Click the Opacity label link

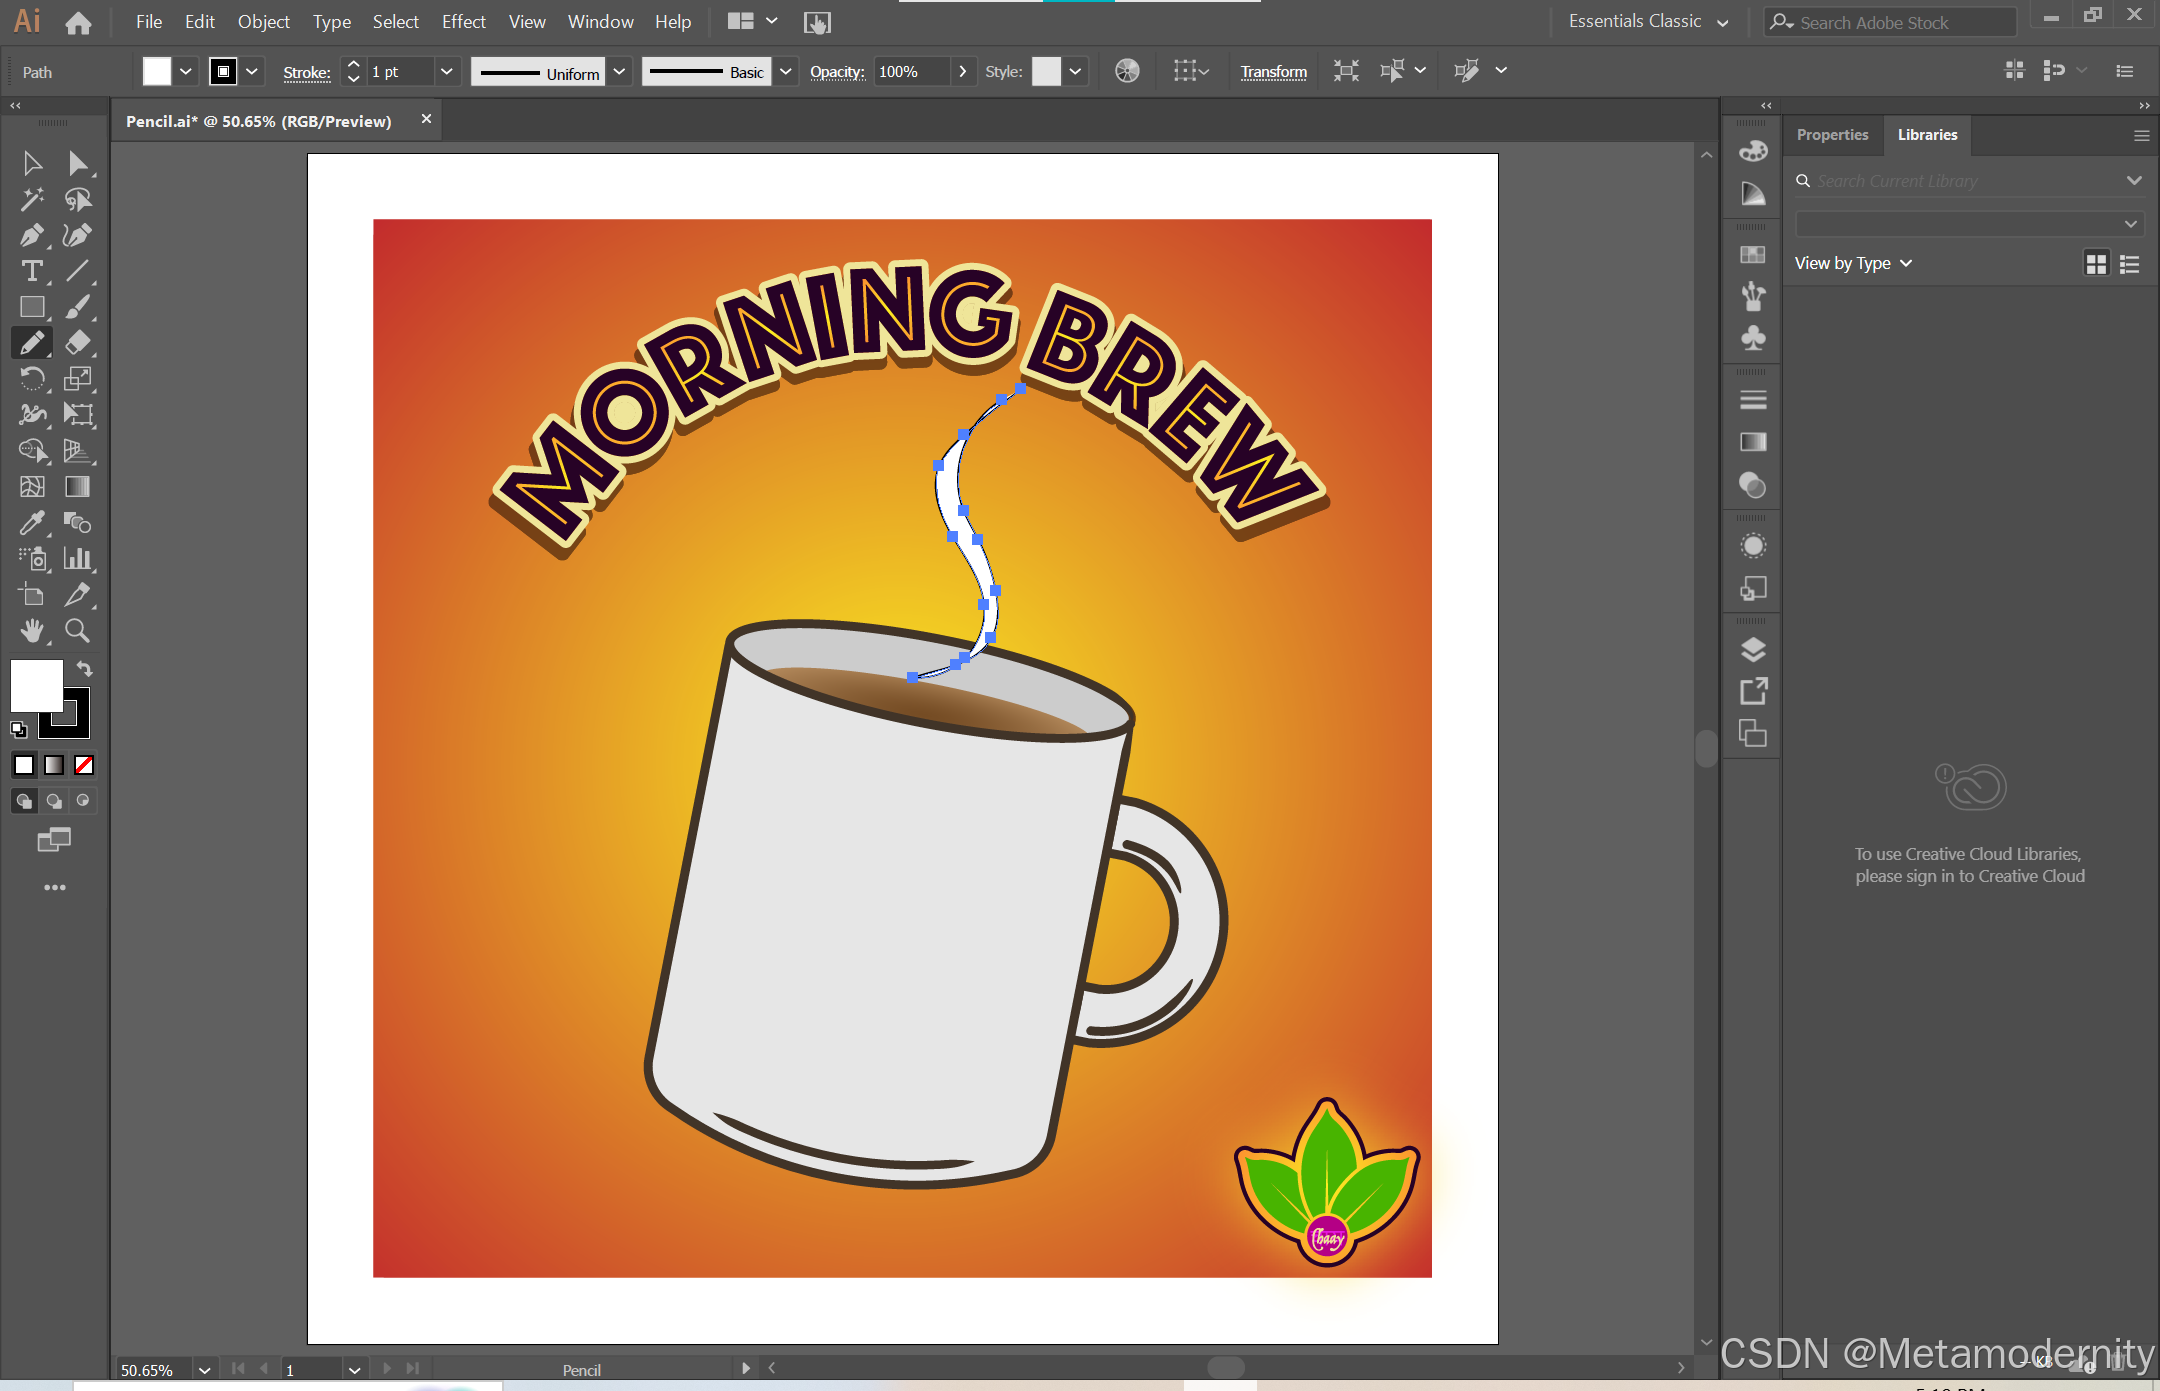[x=836, y=72]
